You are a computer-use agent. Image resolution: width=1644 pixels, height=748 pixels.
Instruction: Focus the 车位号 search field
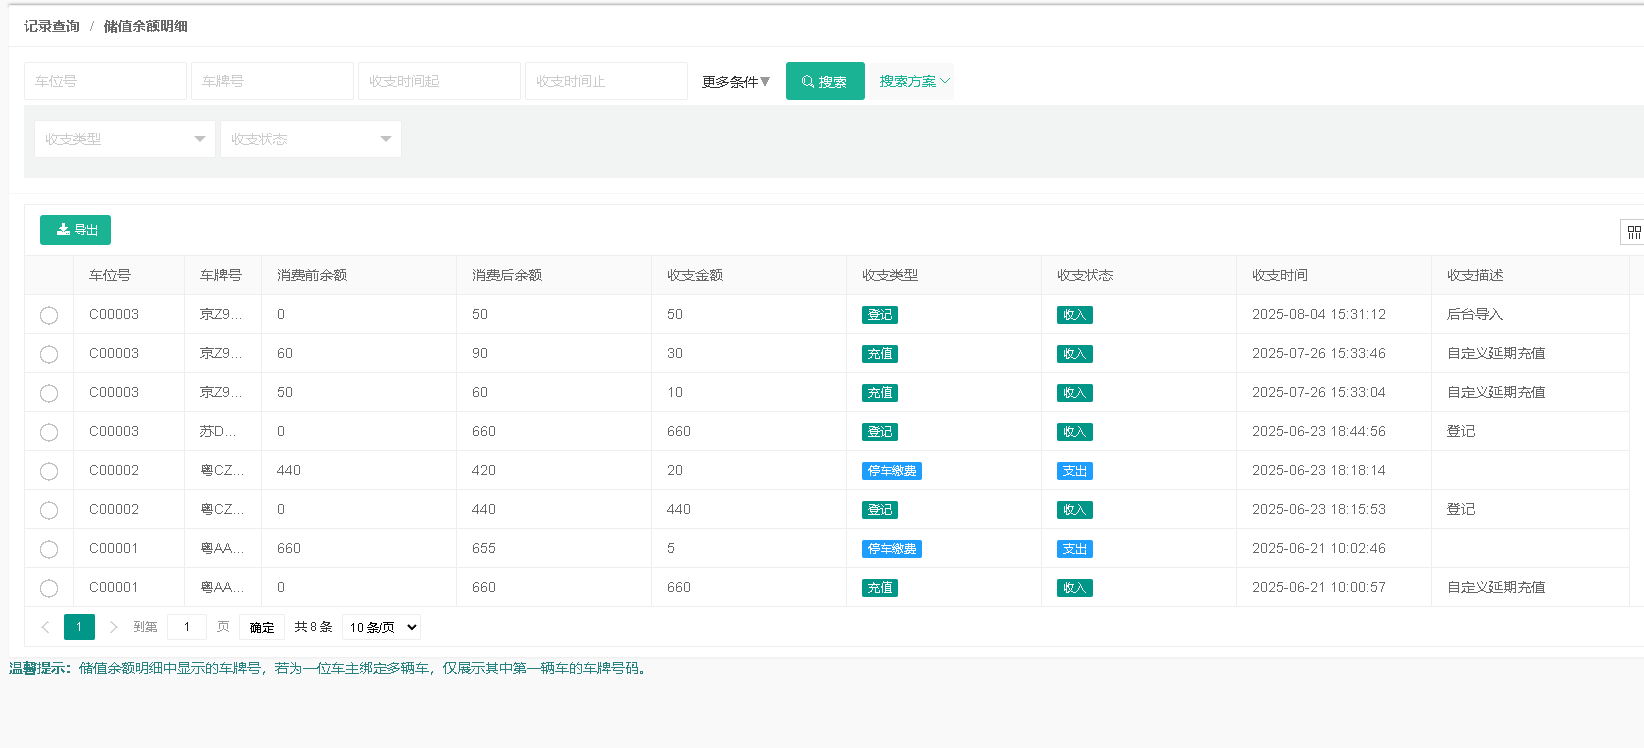(x=105, y=81)
